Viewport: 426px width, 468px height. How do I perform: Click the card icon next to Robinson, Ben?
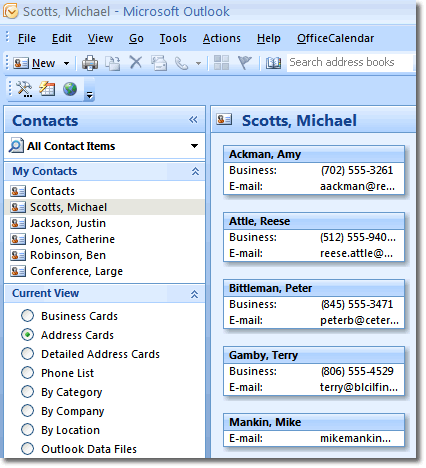pos(18,255)
